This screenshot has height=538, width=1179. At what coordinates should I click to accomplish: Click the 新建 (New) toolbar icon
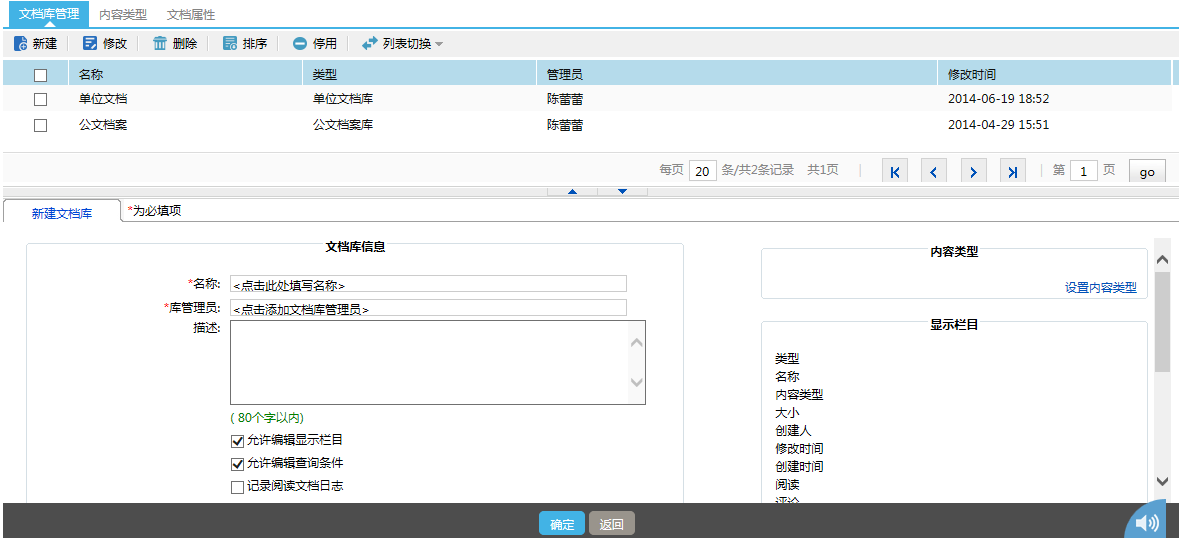(x=20, y=44)
